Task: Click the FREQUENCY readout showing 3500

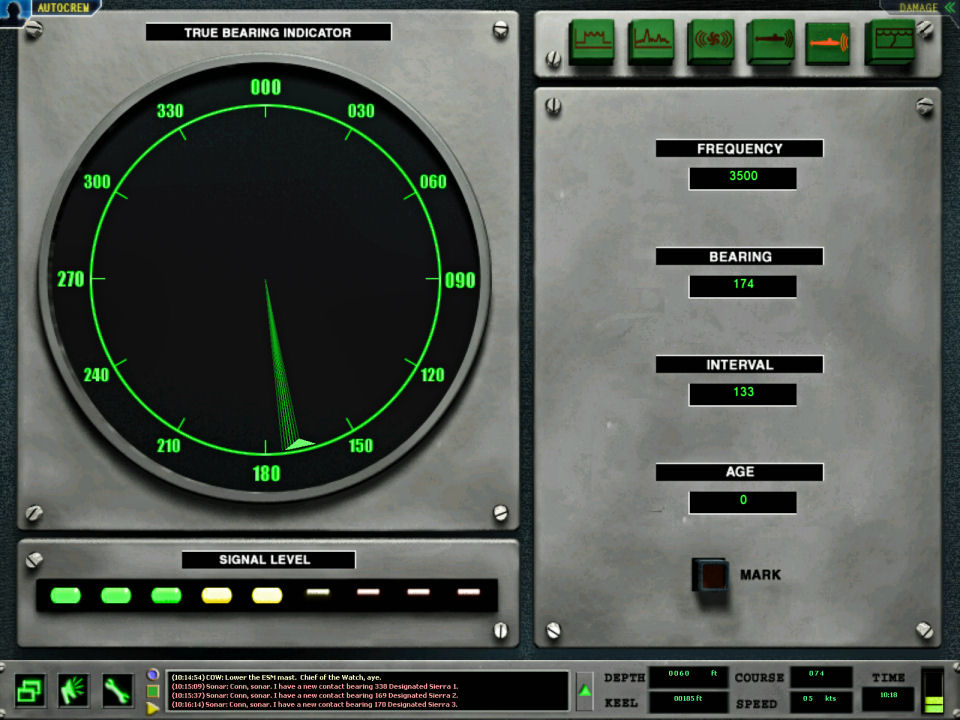Action: coord(742,177)
